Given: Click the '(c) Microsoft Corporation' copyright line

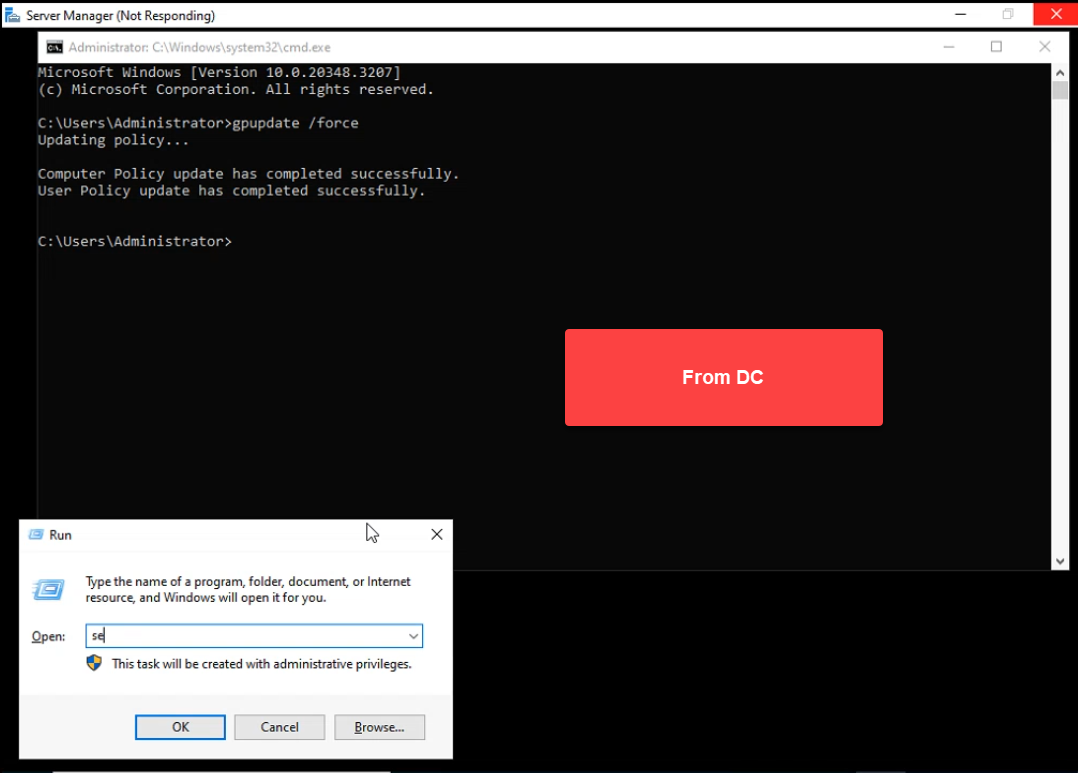Looking at the screenshot, I should [x=236, y=89].
